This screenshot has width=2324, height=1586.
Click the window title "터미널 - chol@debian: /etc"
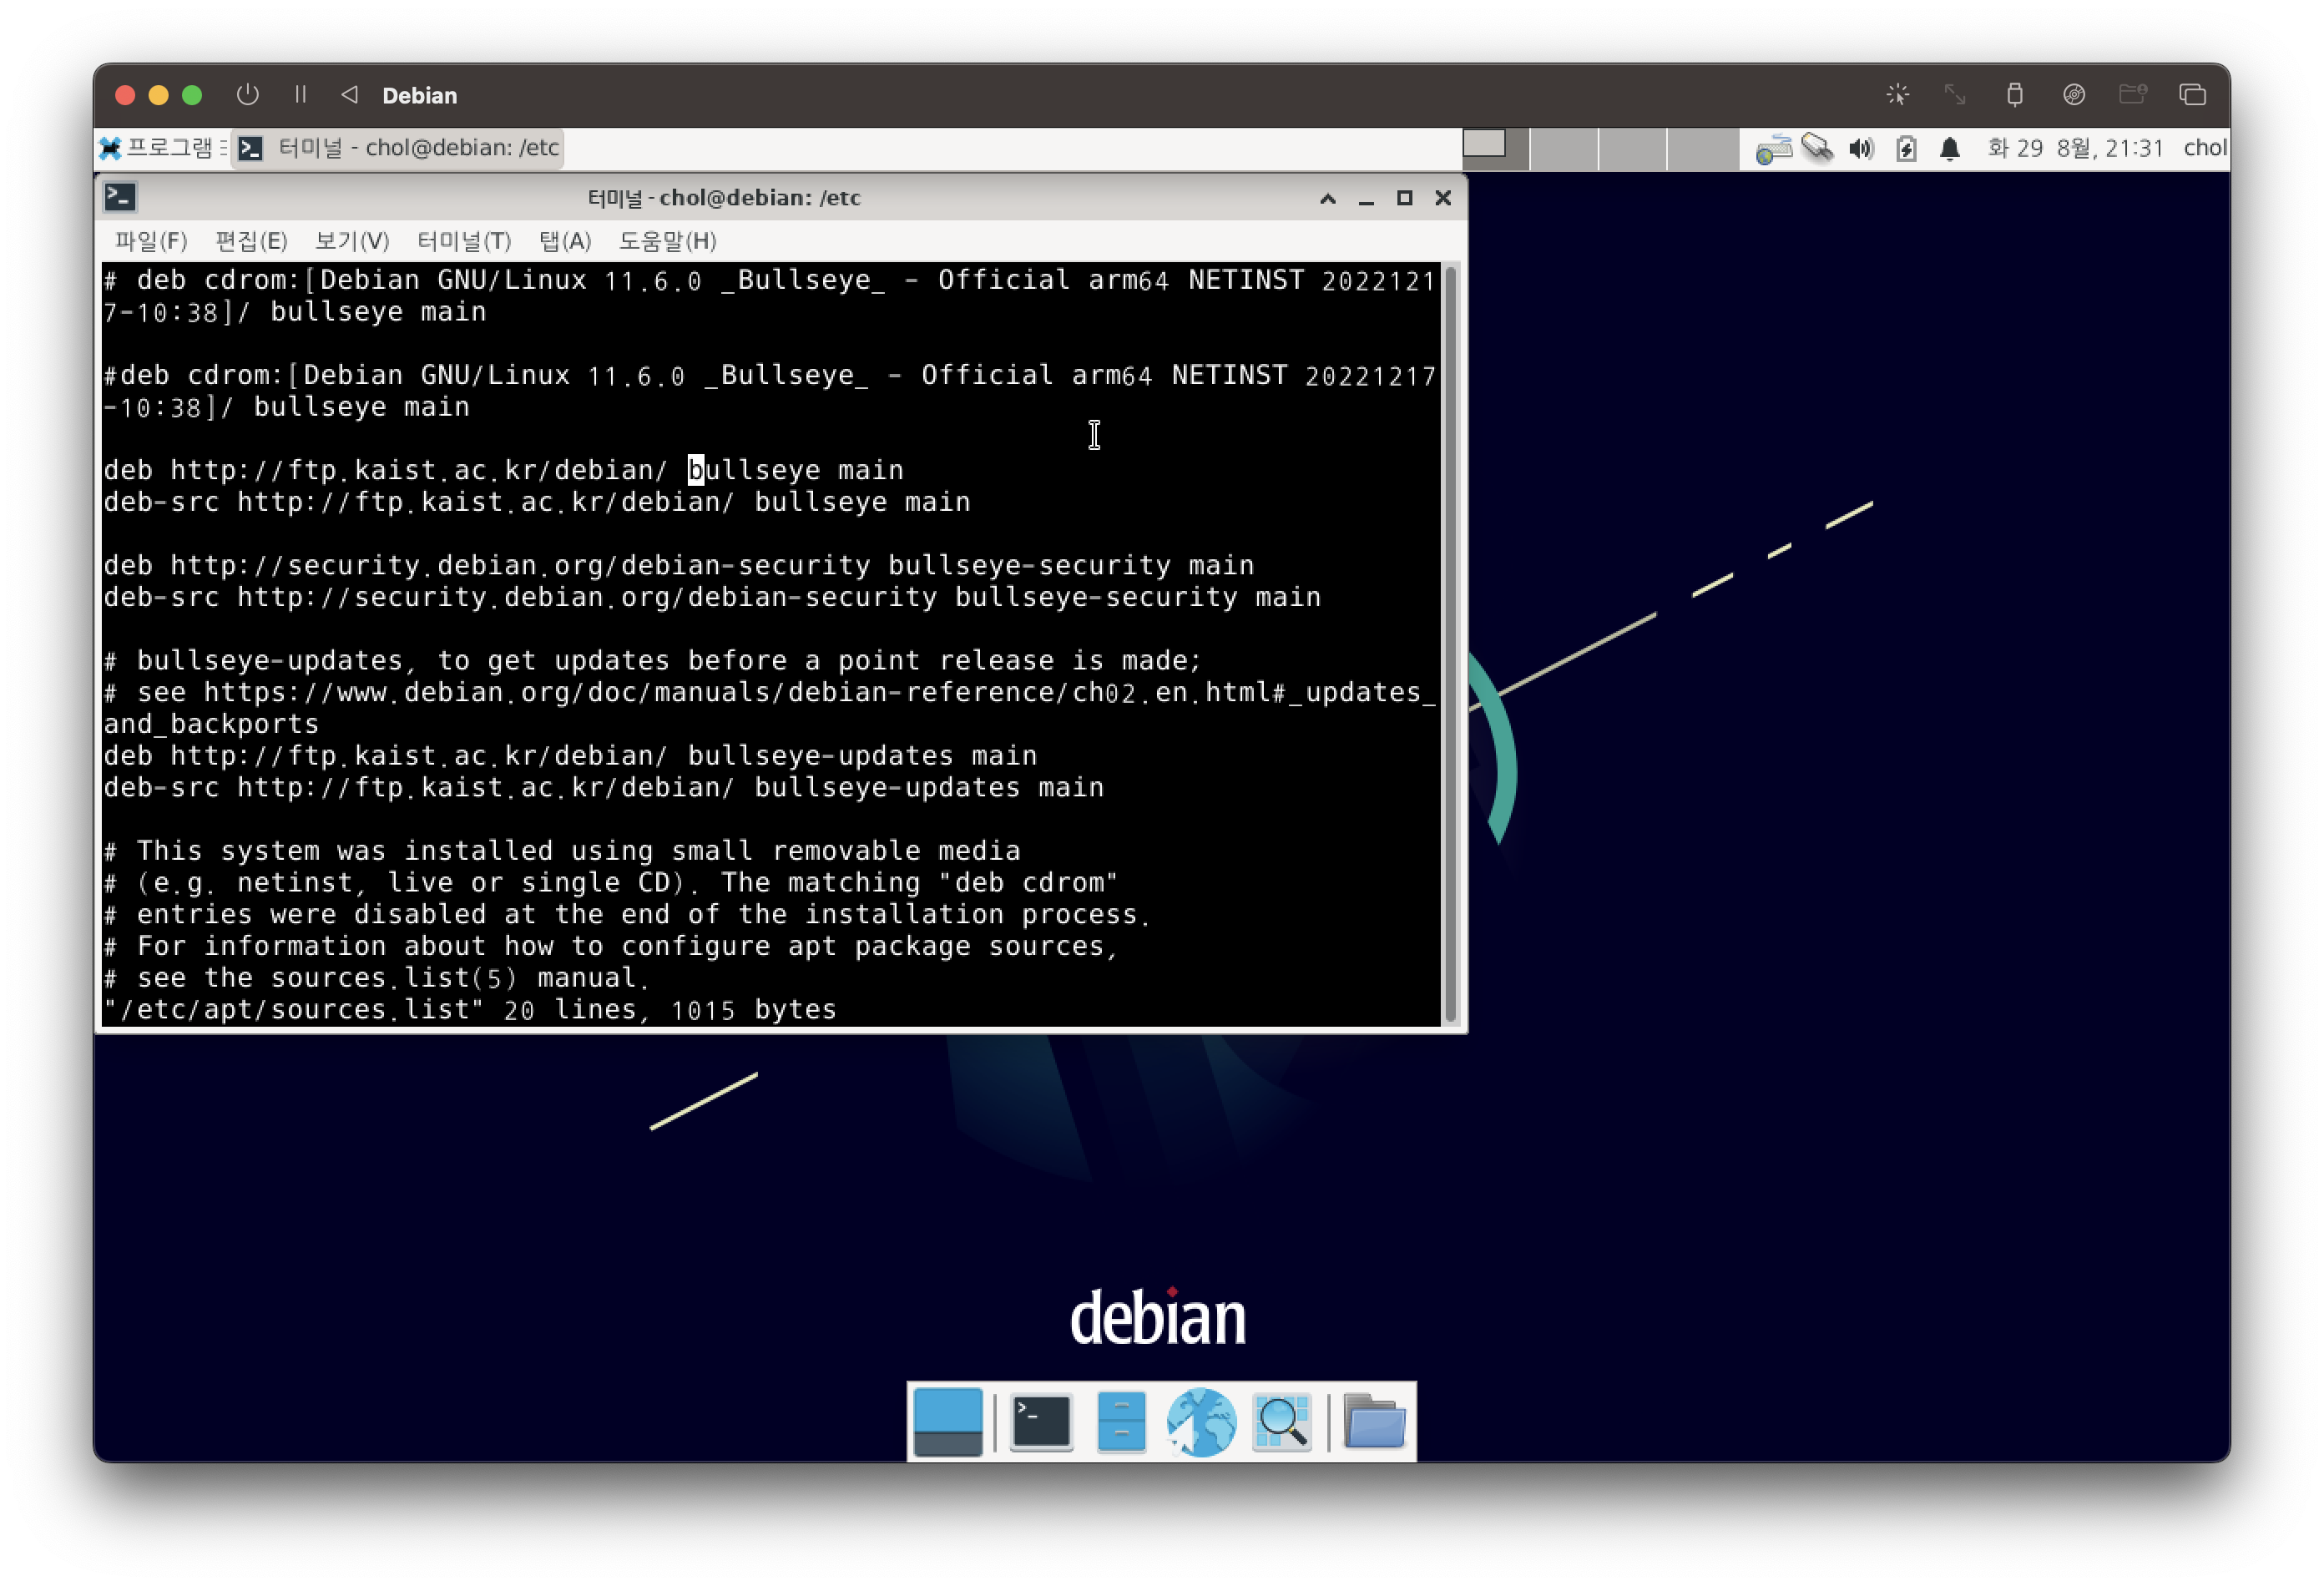724,198
